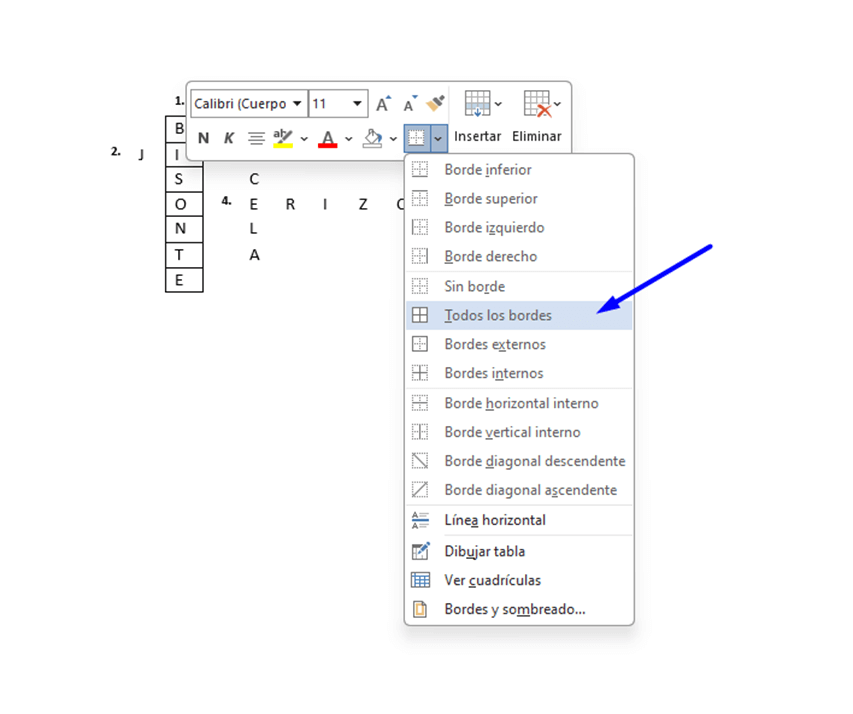The image size is (853, 714).
Task: Click the Borders button in mini toolbar
Action: coord(417,138)
